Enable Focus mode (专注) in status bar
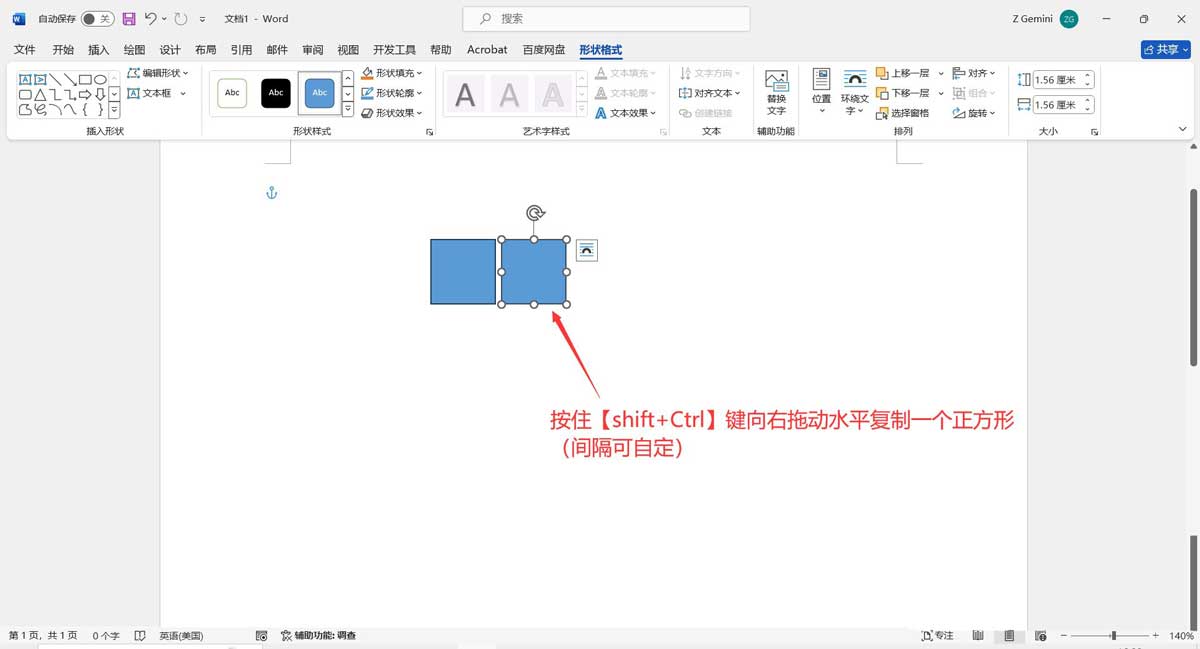This screenshot has width=1200, height=649. (938, 635)
